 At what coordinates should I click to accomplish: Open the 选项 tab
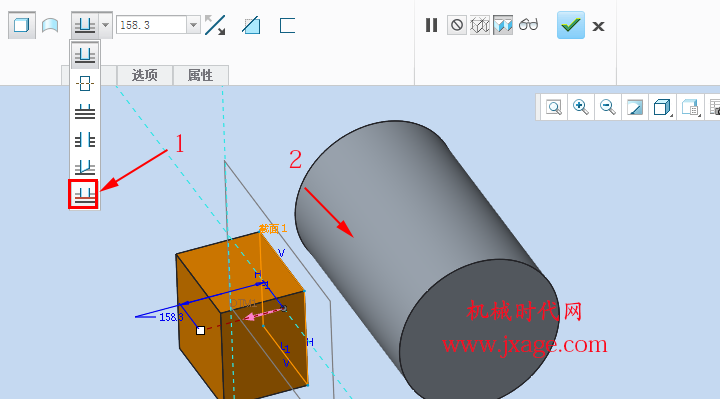(x=145, y=75)
